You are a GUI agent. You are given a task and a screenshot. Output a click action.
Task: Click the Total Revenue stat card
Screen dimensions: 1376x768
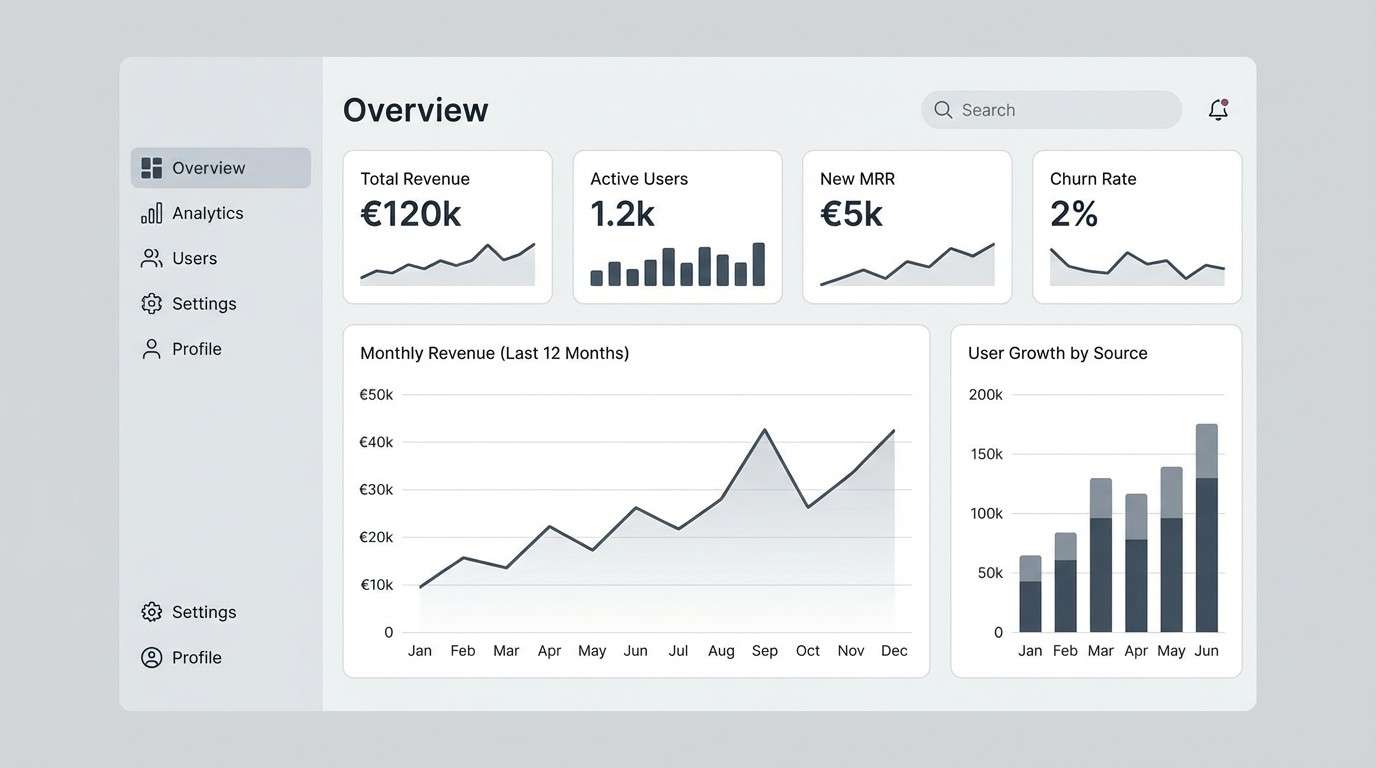[447, 225]
